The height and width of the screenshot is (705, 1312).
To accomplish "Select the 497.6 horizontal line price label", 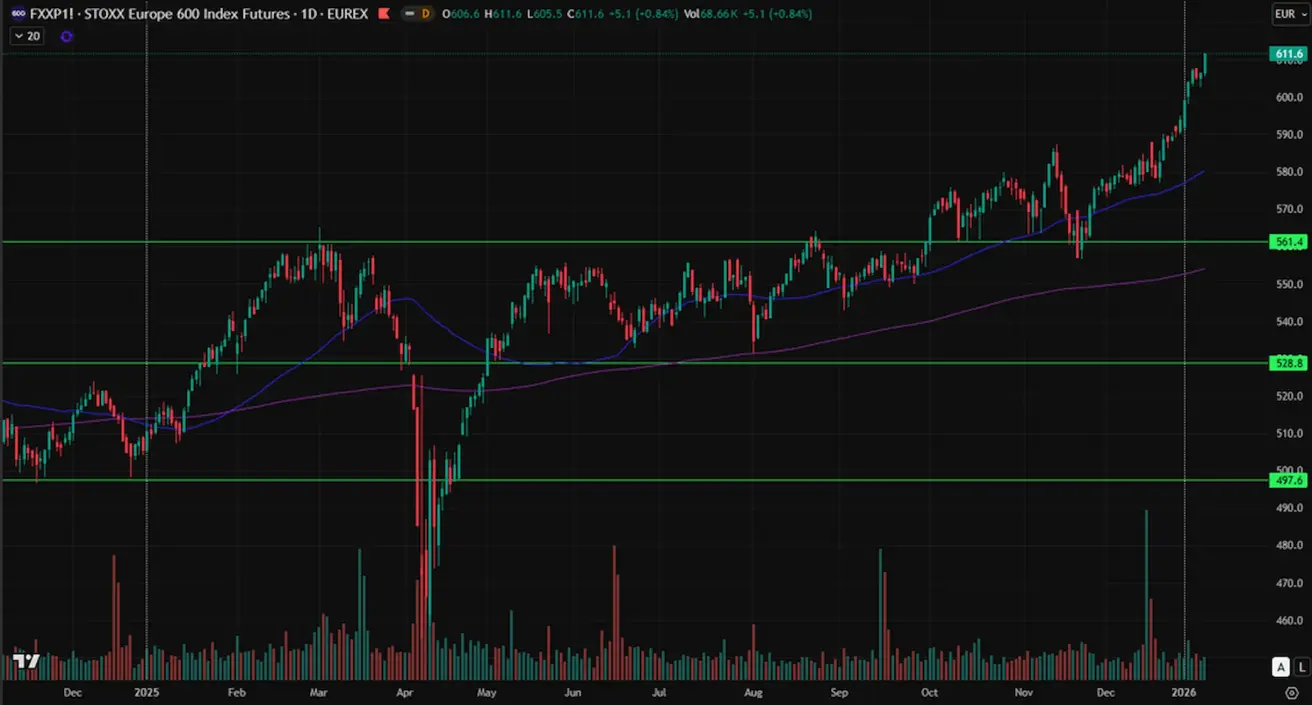I will tap(1286, 480).
